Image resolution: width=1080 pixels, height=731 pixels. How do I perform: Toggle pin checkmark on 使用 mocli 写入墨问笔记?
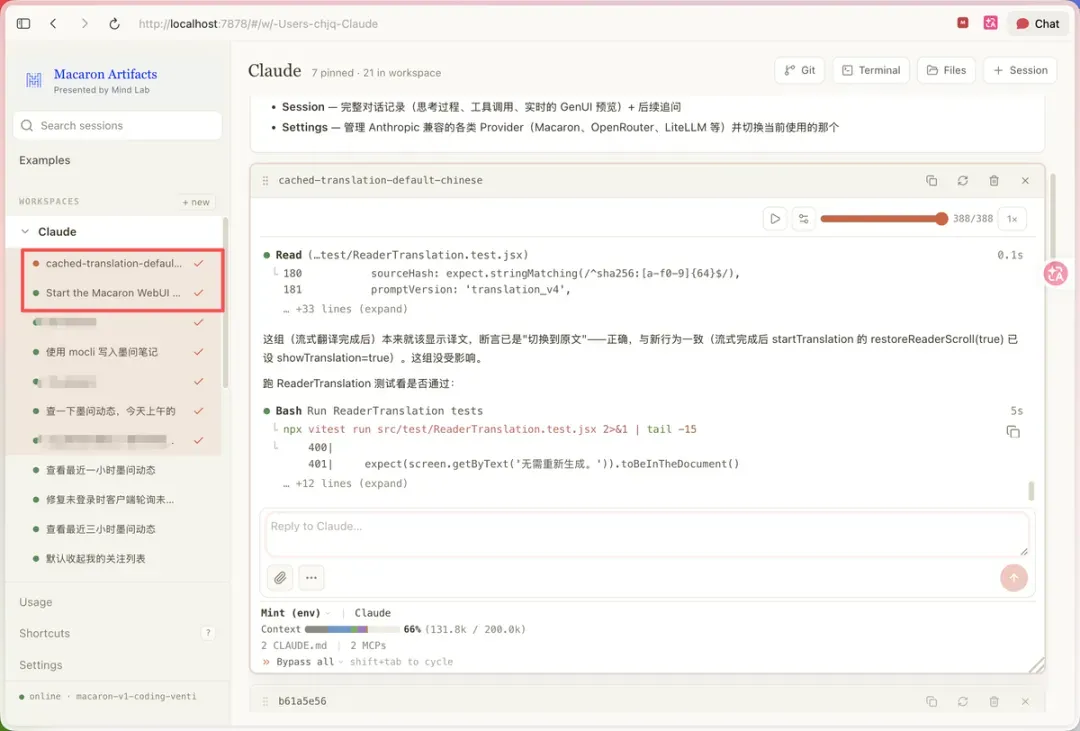point(198,352)
